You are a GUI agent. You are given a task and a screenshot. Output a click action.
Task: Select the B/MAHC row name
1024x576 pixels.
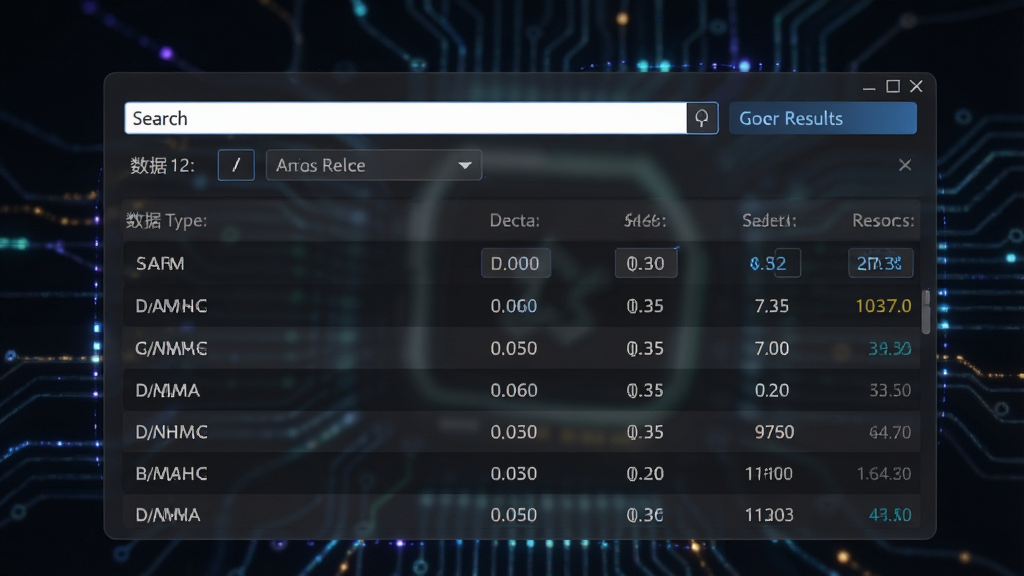(x=171, y=473)
